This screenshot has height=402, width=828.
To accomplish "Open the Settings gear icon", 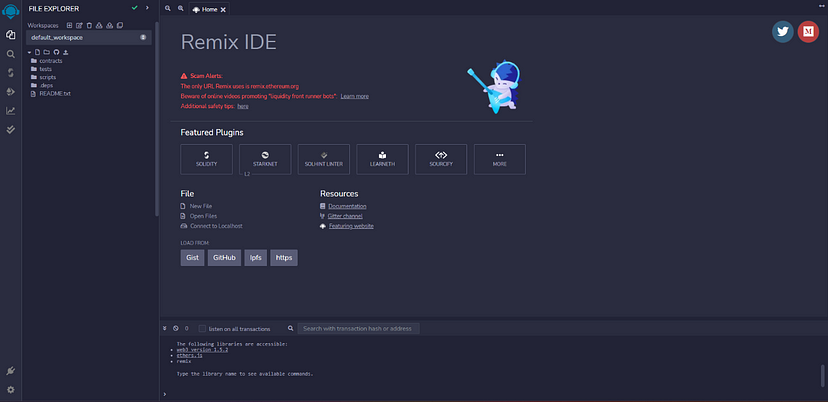I will coord(11,390).
